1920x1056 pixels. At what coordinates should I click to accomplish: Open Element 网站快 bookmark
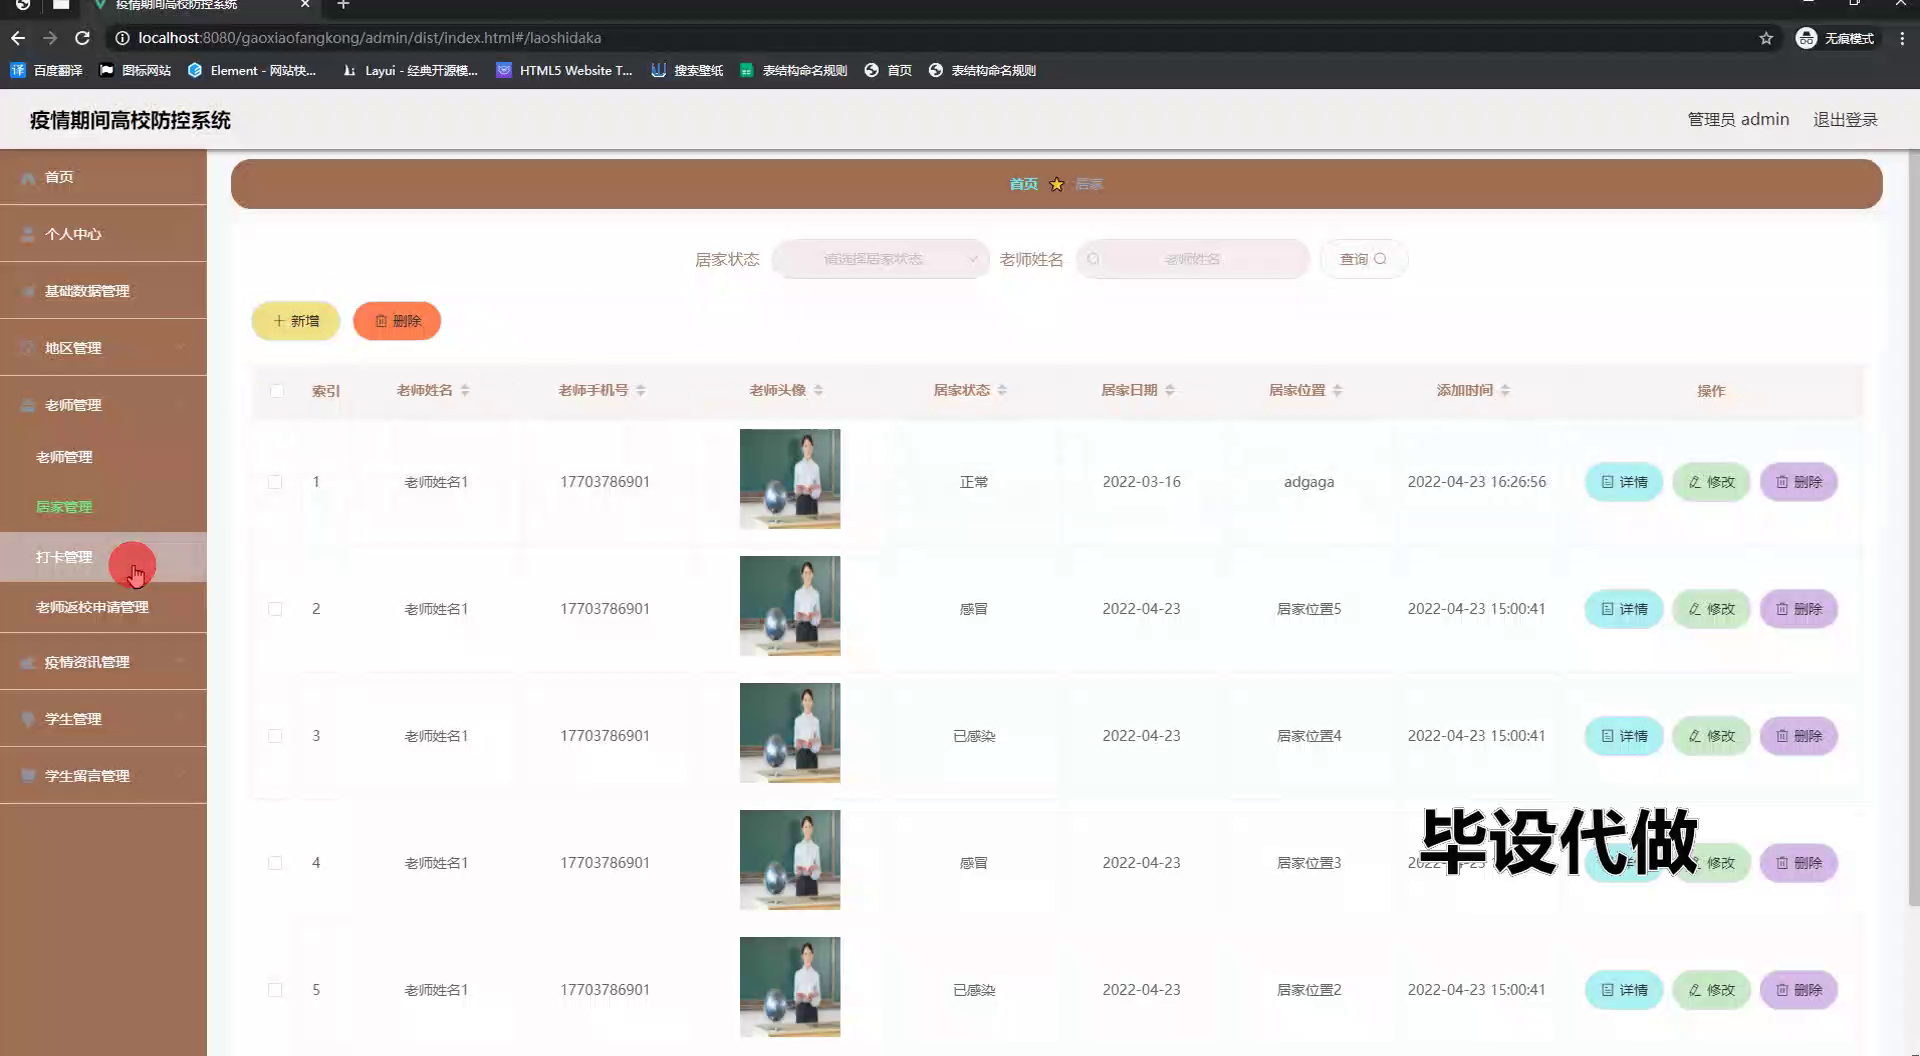[x=252, y=70]
